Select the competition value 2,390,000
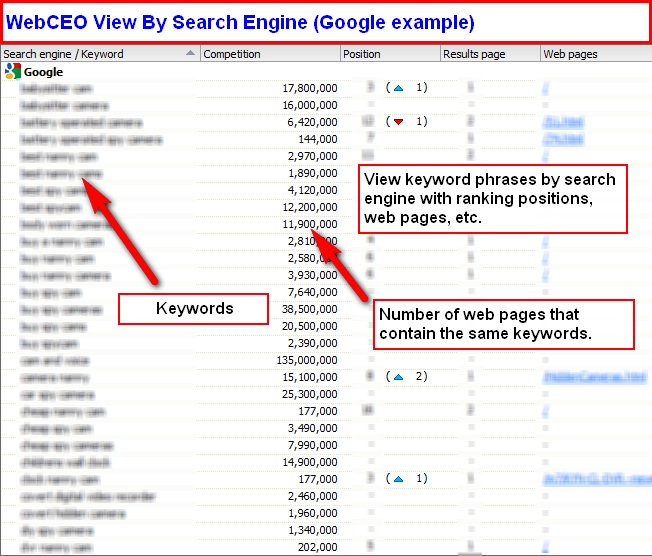 [312, 343]
